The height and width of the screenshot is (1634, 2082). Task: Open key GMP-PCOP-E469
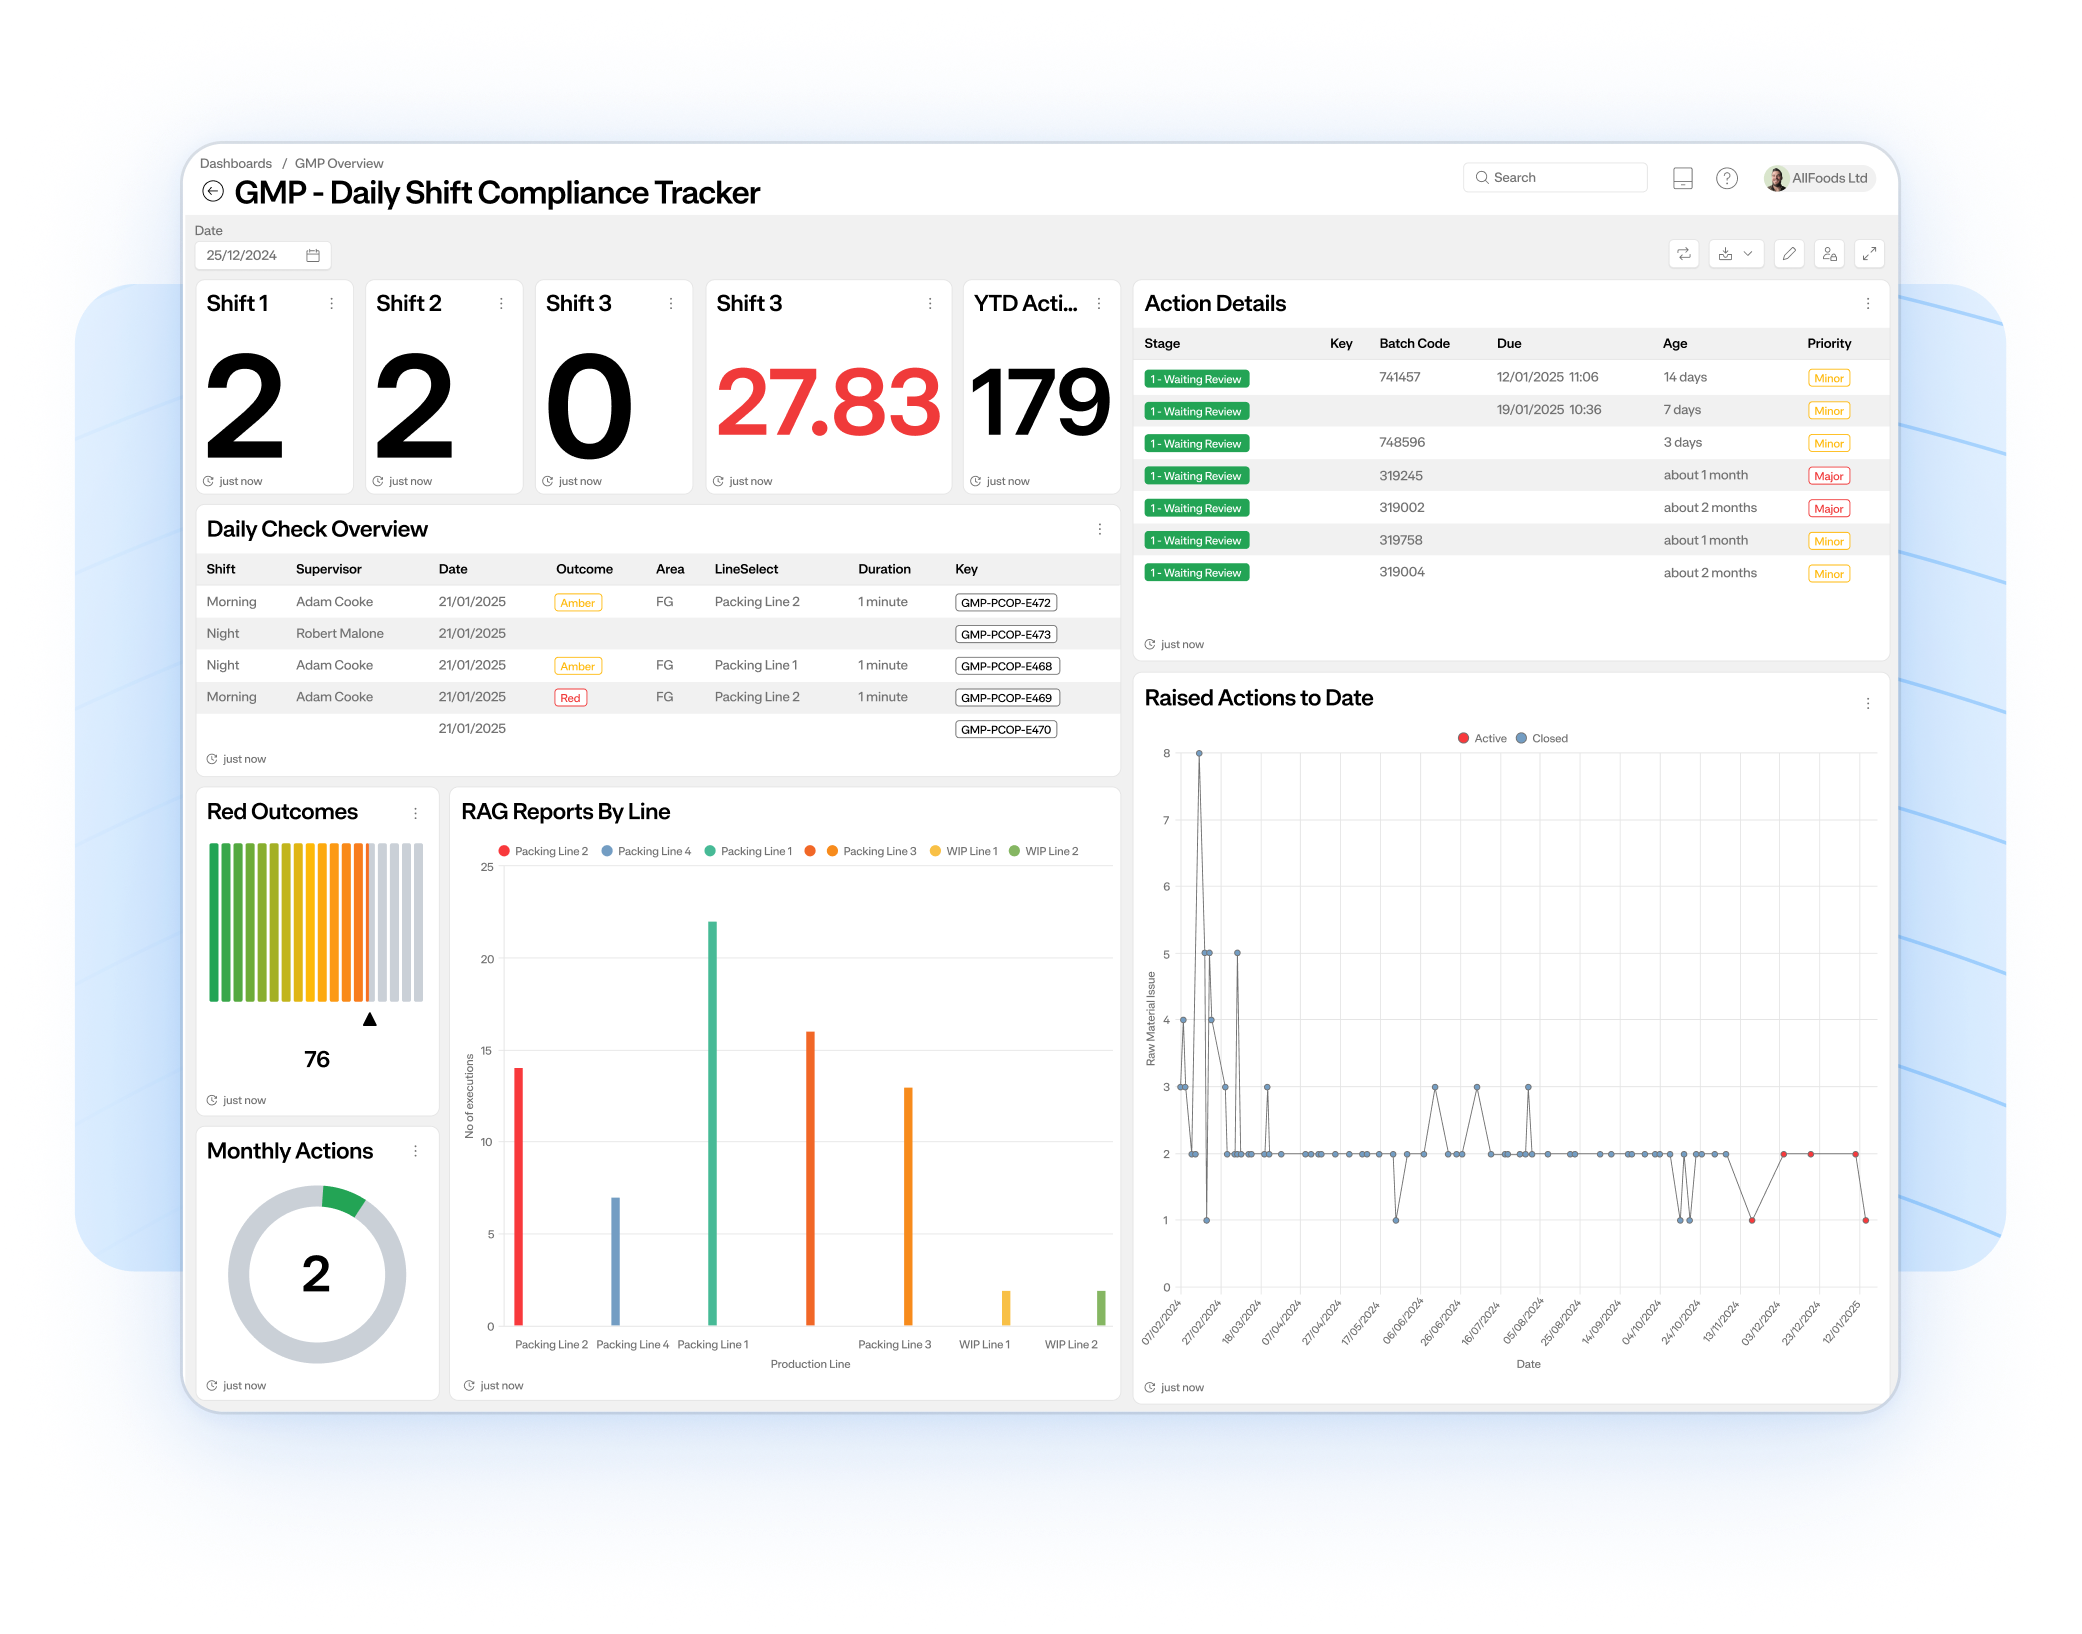coord(1006,698)
